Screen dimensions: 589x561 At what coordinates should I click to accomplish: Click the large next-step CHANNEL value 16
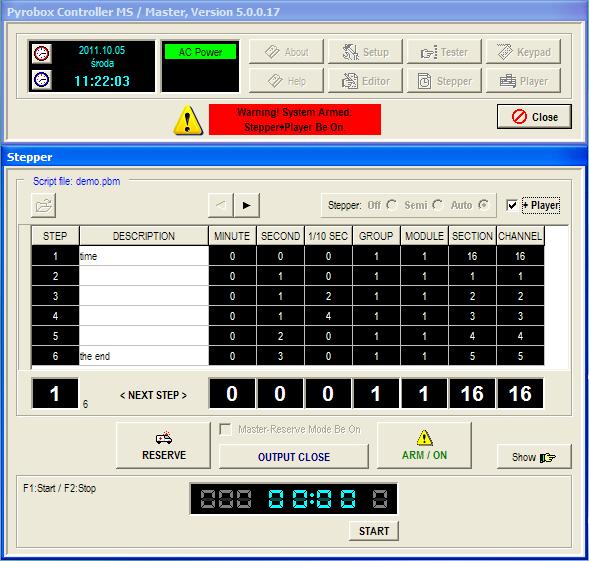point(520,393)
